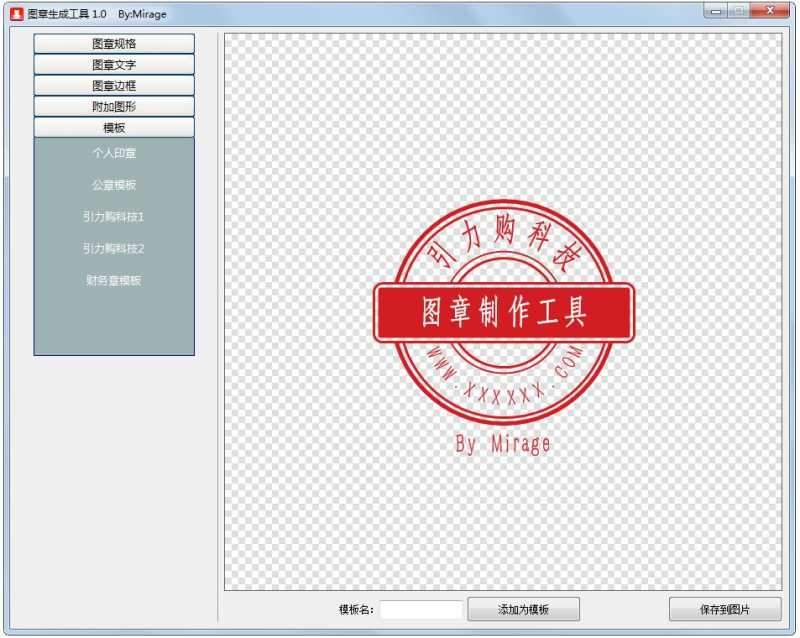The image size is (800, 638).
Task: Click inside the 模板名 template name field
Action: coord(423,609)
